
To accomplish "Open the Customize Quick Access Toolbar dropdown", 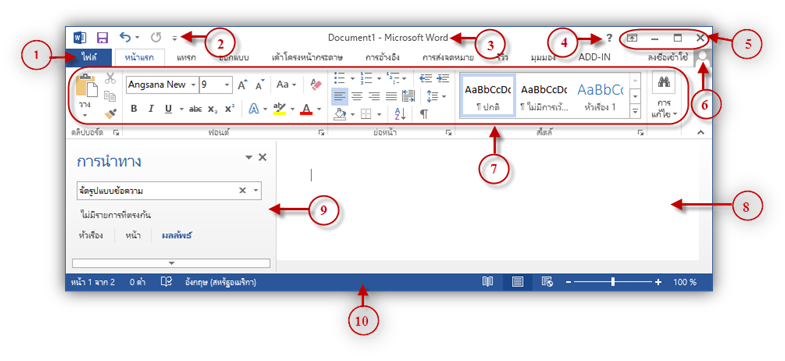I will coord(175,38).
